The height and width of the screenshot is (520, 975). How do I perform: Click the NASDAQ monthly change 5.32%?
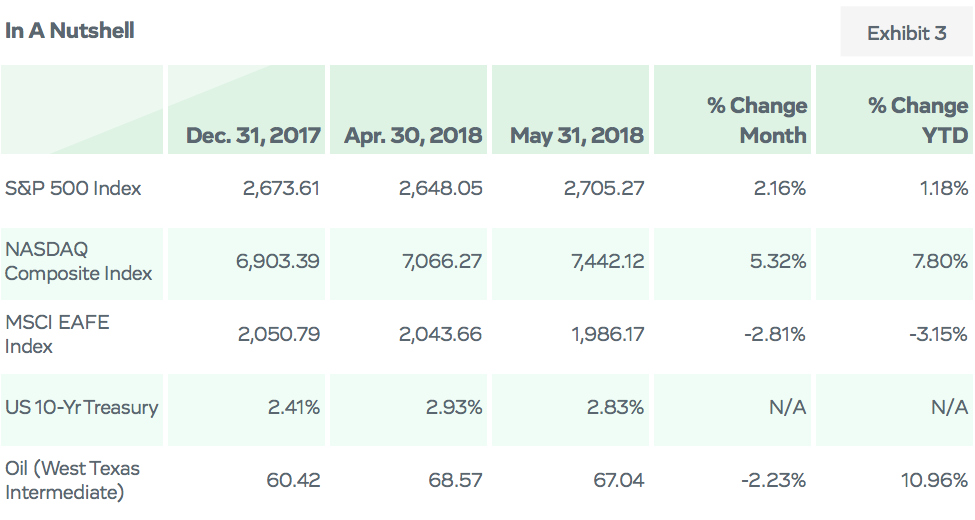[x=778, y=261]
